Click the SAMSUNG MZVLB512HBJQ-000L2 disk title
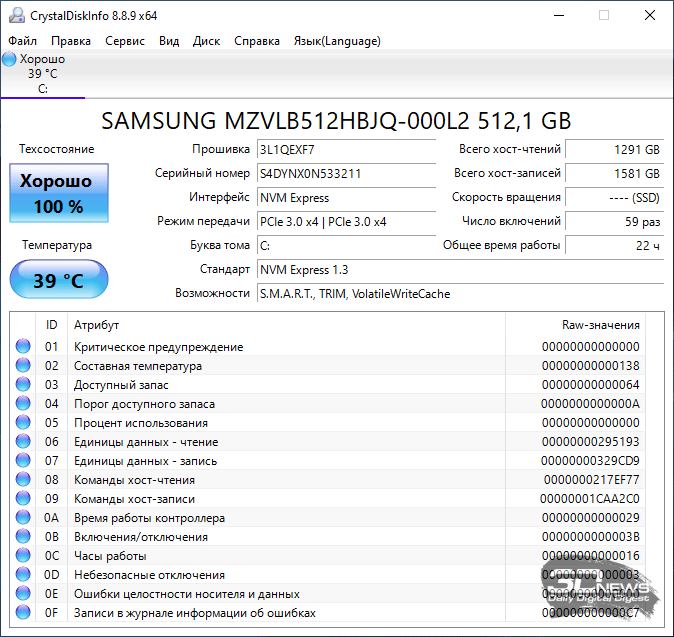The image size is (674, 637). [x=336, y=121]
